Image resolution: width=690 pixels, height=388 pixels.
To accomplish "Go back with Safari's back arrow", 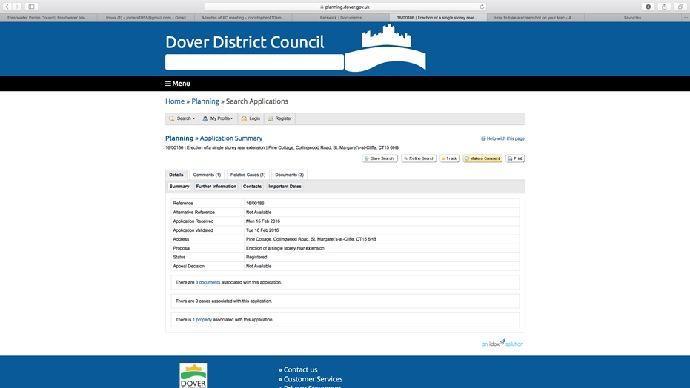I will tap(7, 7).
